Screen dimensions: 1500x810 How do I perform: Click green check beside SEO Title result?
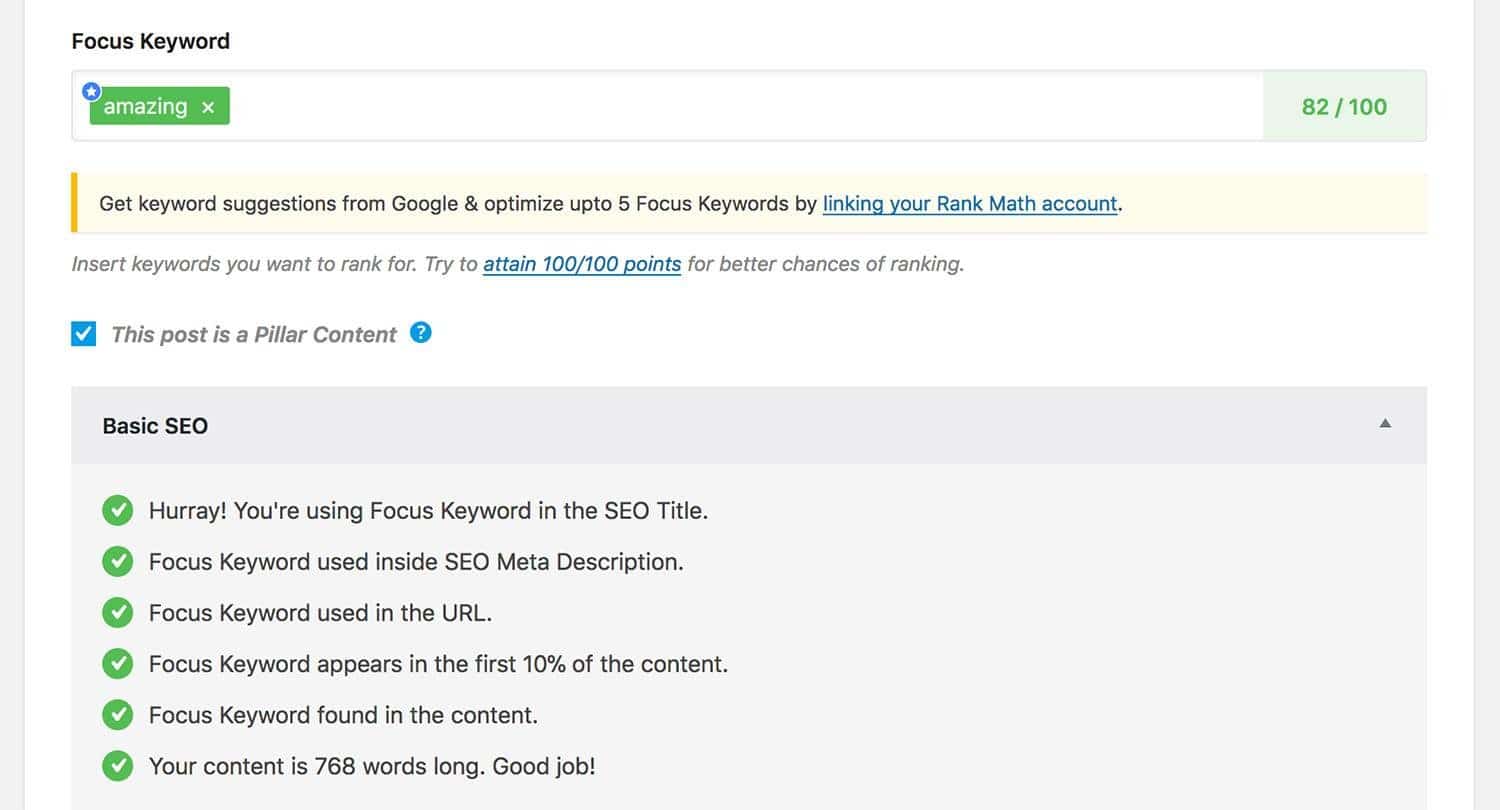[117, 510]
